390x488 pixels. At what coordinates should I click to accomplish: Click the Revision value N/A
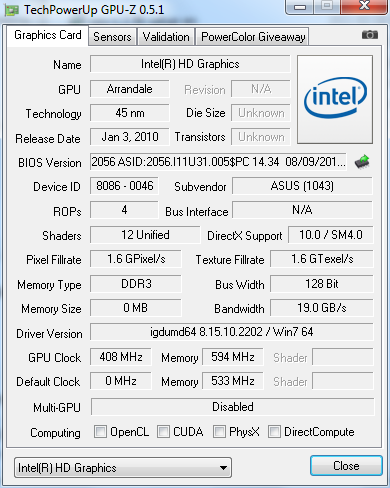261,89
